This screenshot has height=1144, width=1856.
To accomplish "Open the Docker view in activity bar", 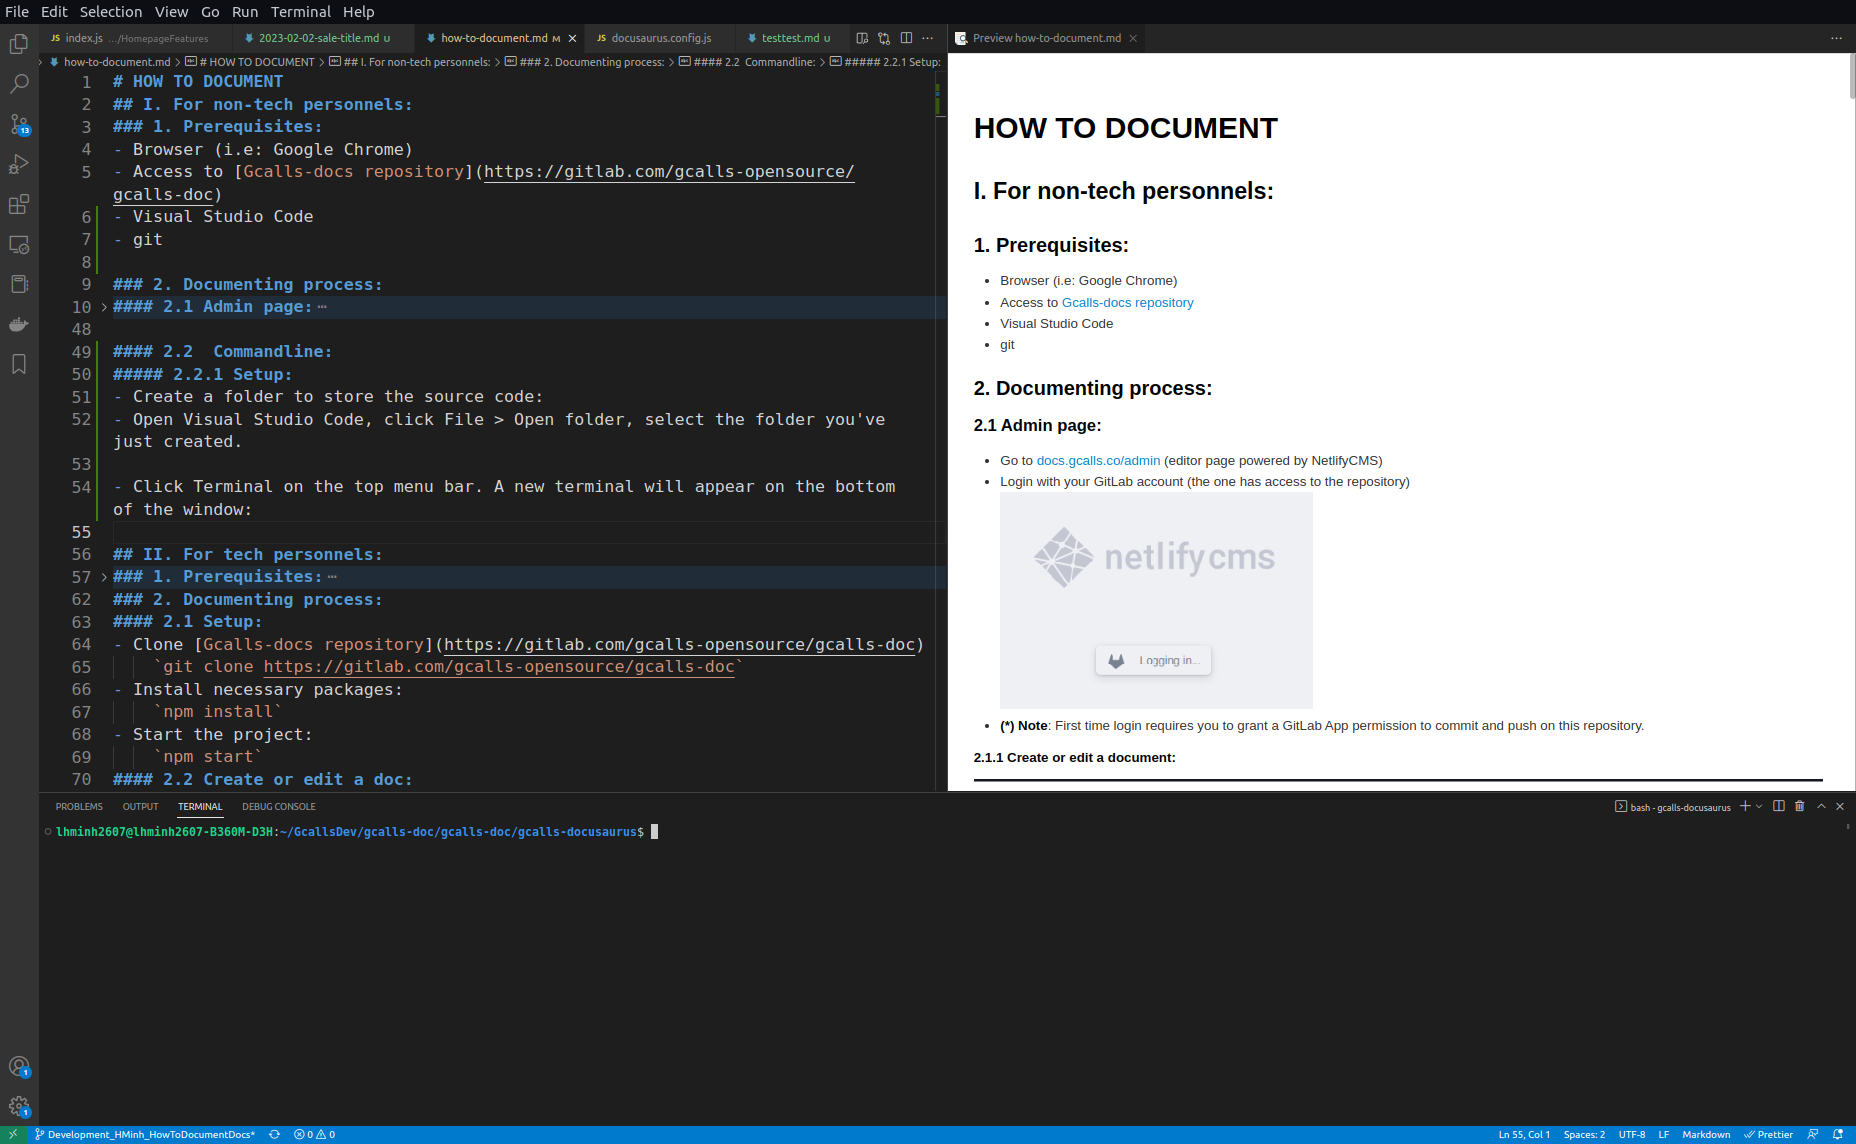I will click(19, 324).
